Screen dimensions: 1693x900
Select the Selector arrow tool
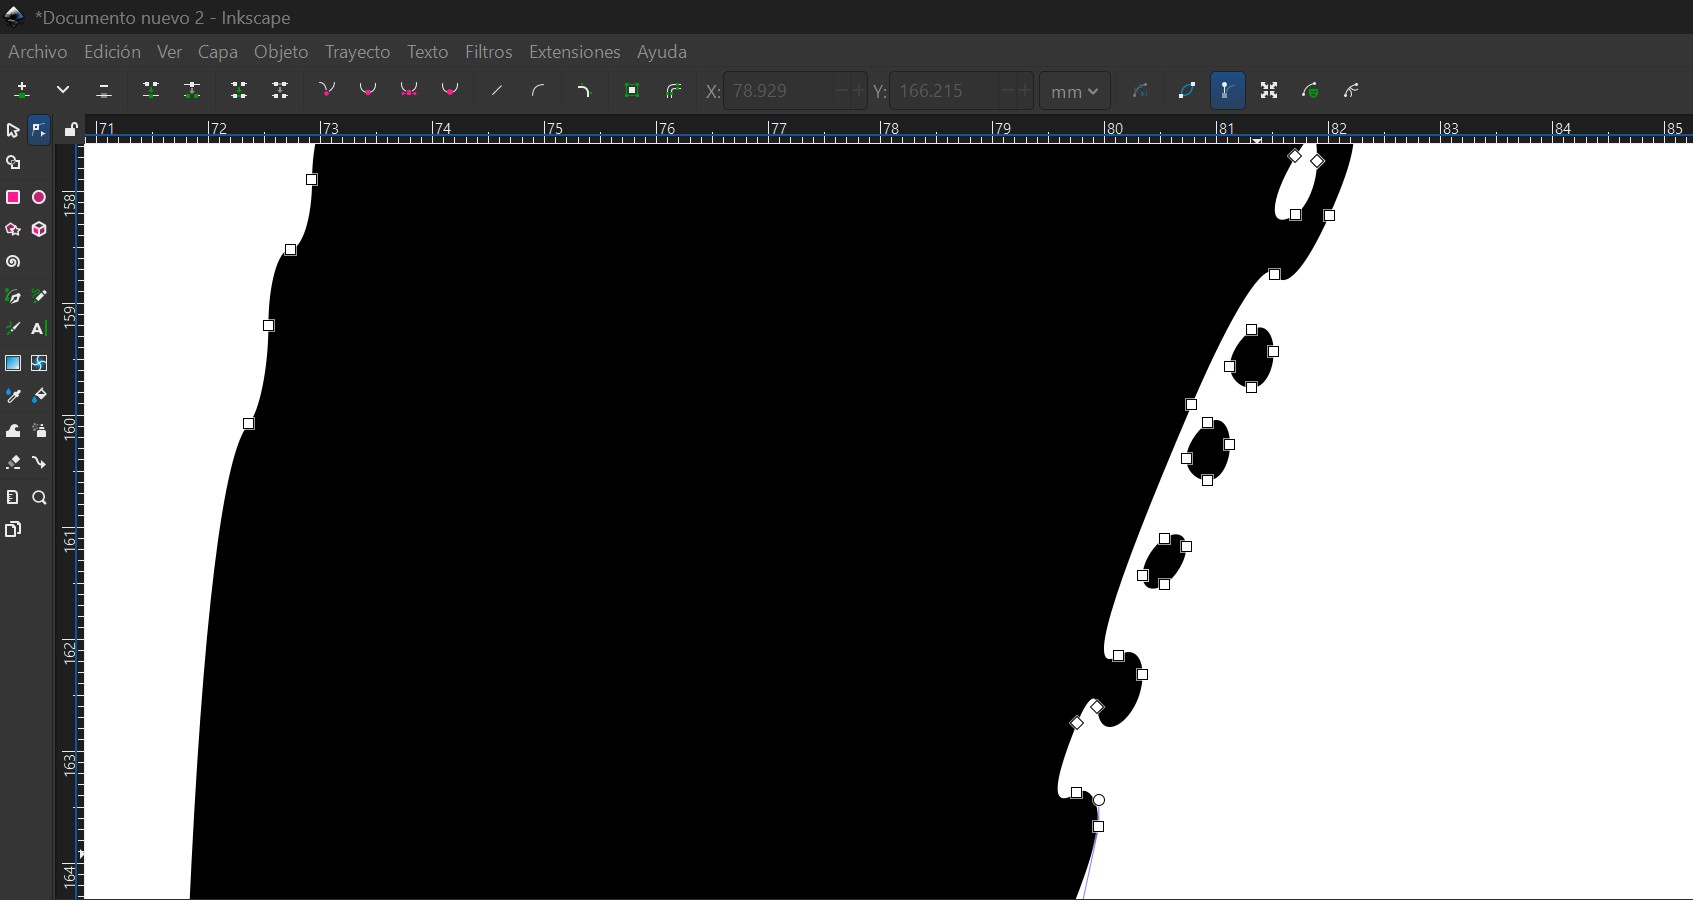click(x=13, y=131)
